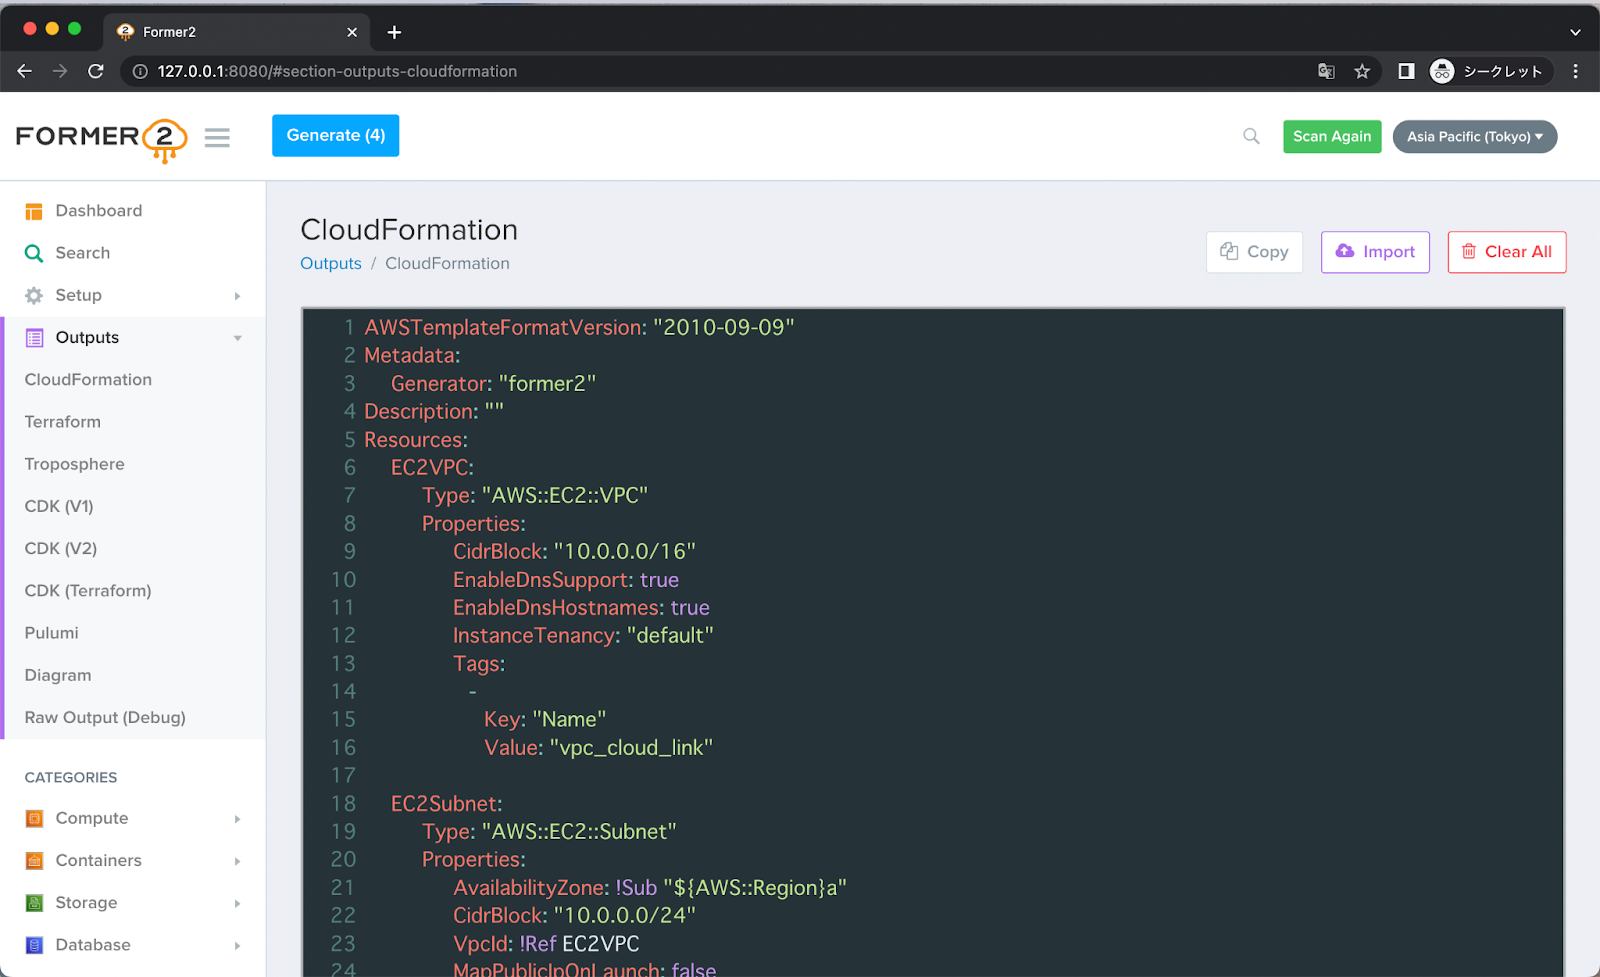Switch to the Terraform output tab

[x=62, y=421]
